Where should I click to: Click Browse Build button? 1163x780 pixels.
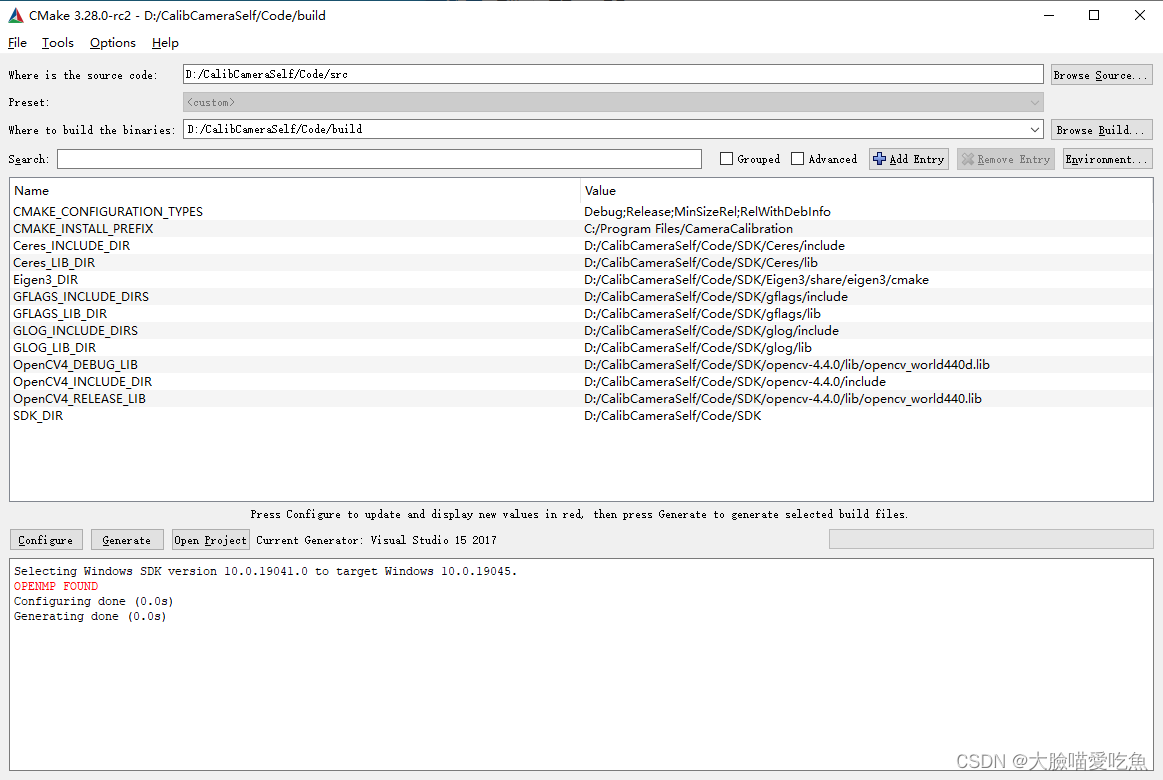(1101, 130)
